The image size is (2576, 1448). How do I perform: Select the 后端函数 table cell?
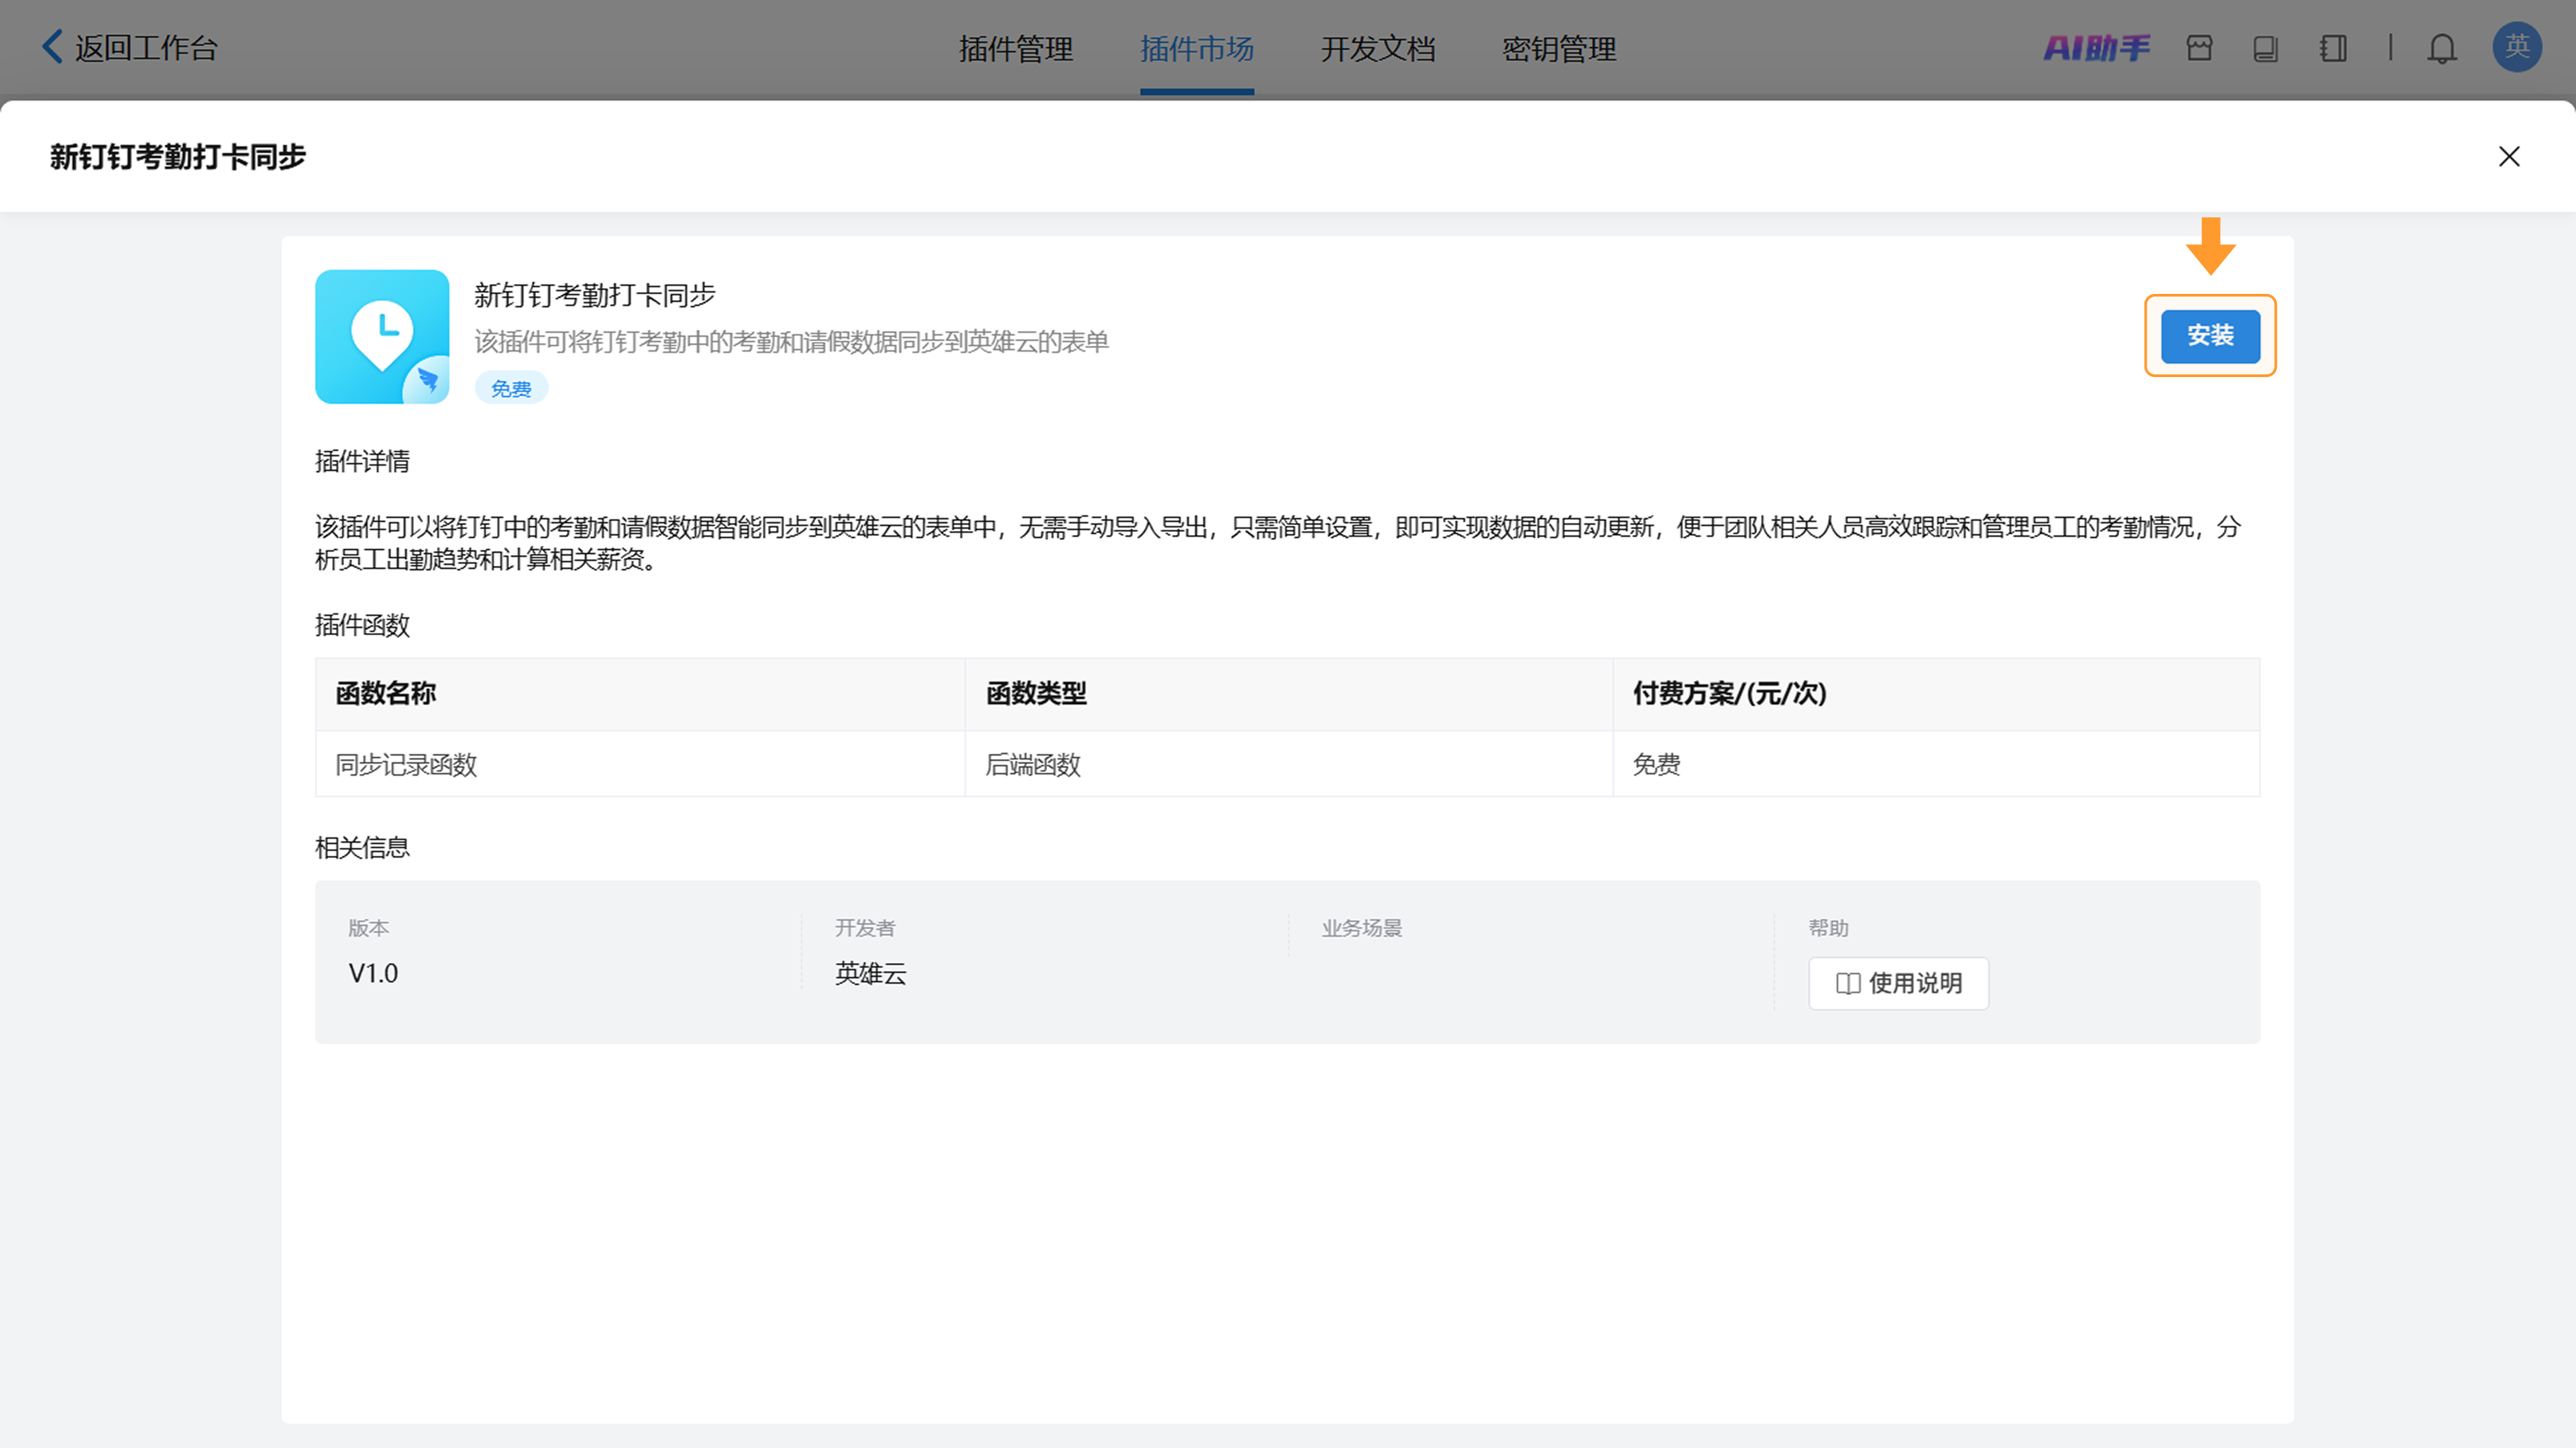tap(1288, 764)
